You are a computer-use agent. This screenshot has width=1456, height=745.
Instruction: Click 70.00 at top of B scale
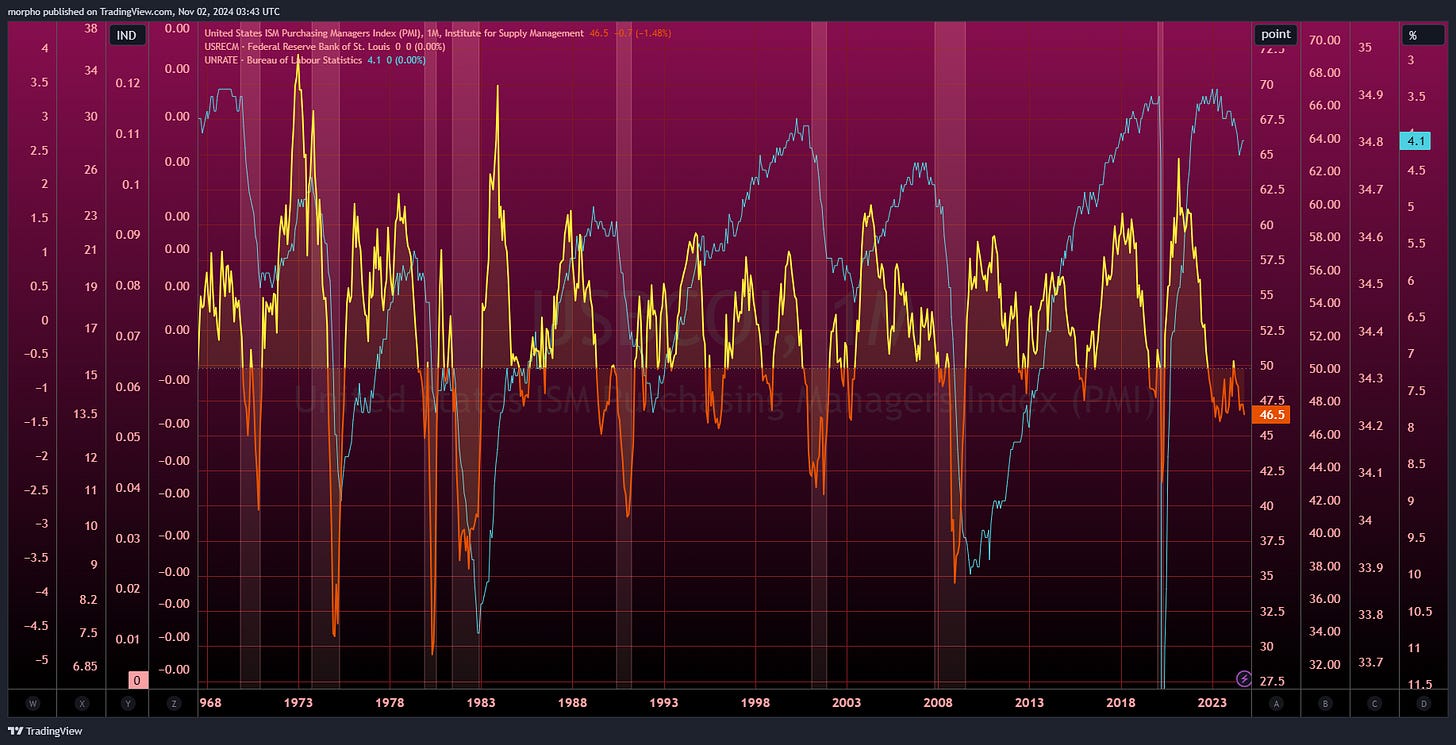click(1324, 40)
